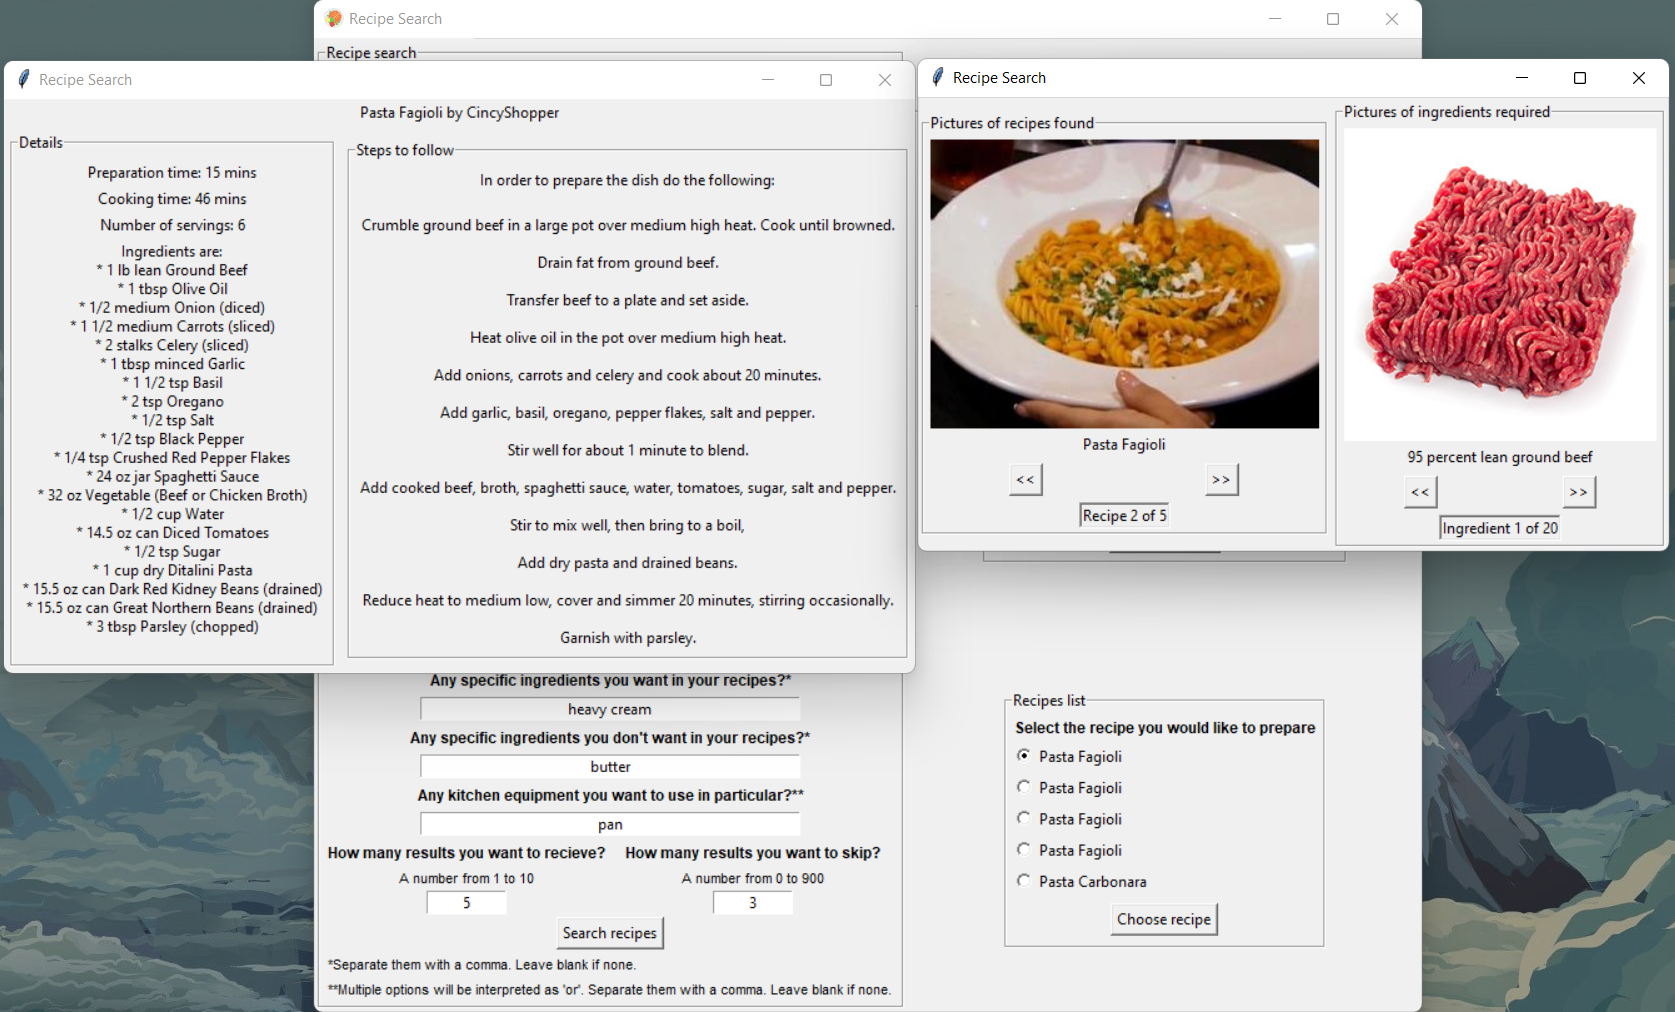Close the recipe details window

(x=885, y=80)
